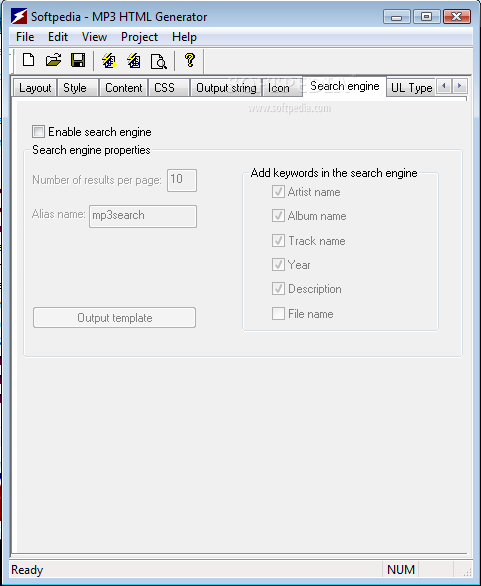Open the File menu
Viewport: 481px width, 586px height.
click(25, 37)
